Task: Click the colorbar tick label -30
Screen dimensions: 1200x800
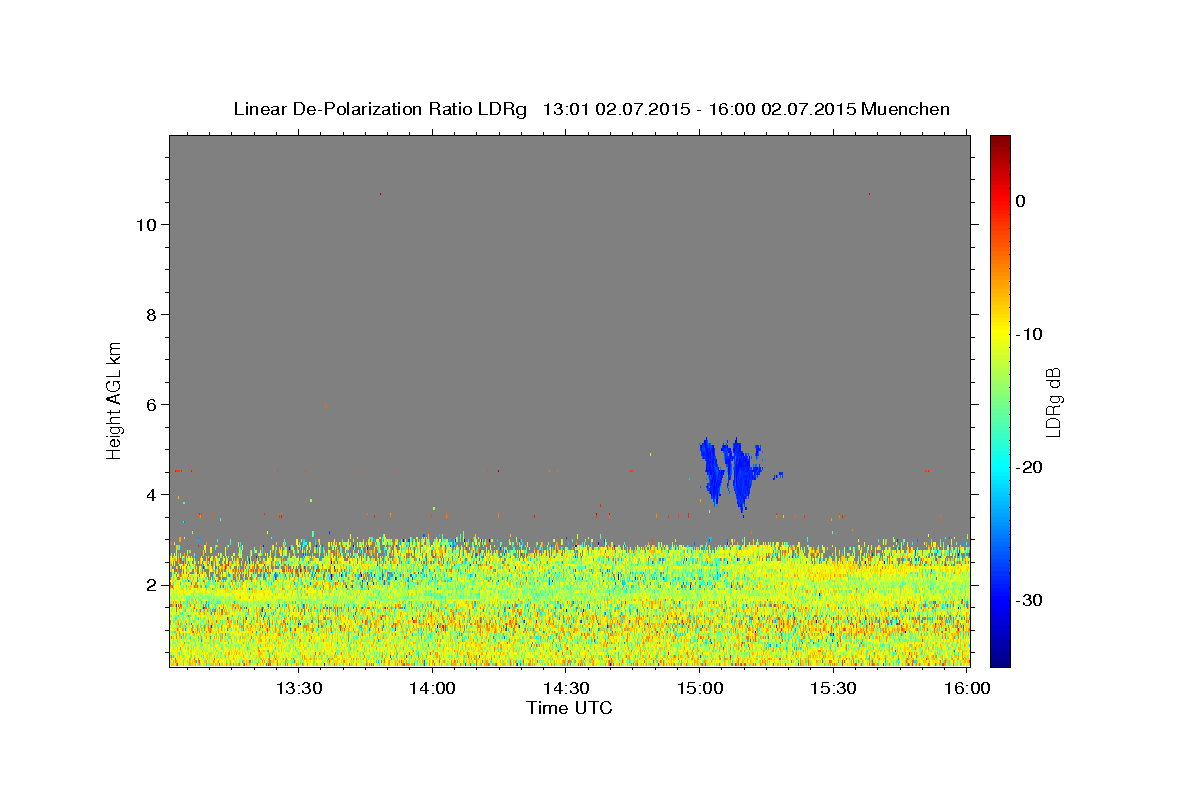Action: click(x=1029, y=600)
